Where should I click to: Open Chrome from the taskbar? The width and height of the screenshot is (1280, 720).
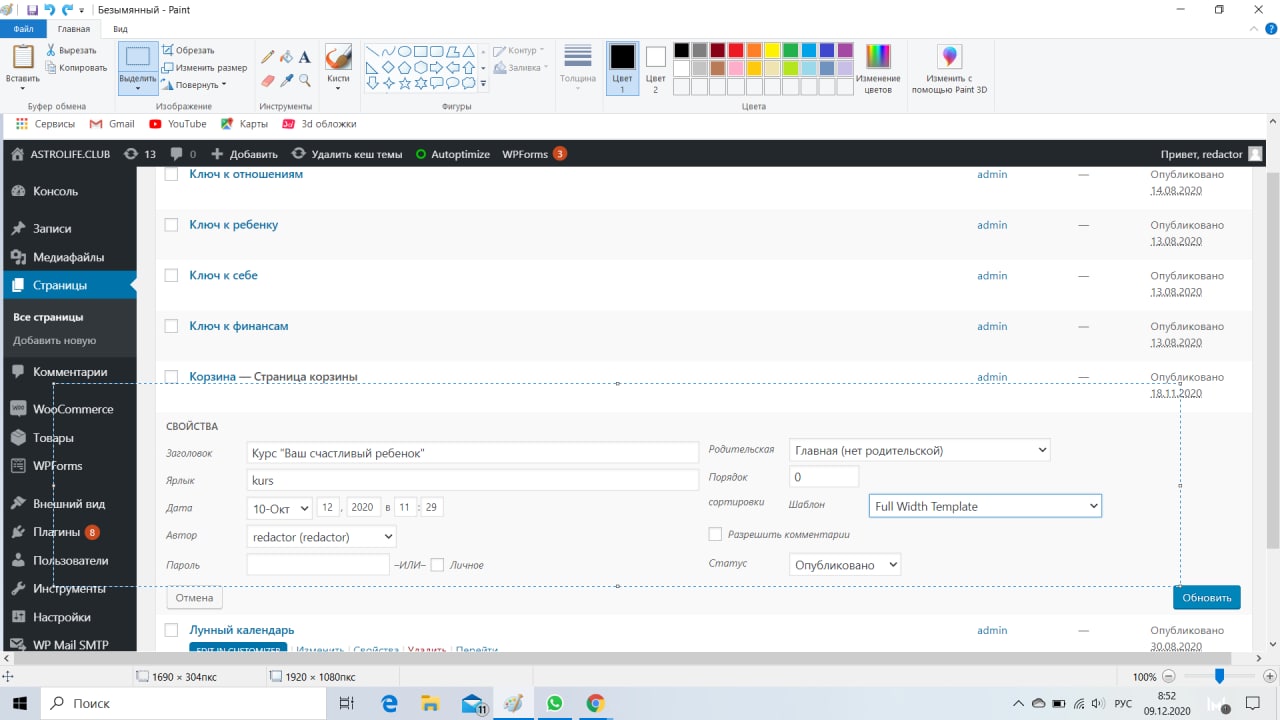(x=595, y=703)
